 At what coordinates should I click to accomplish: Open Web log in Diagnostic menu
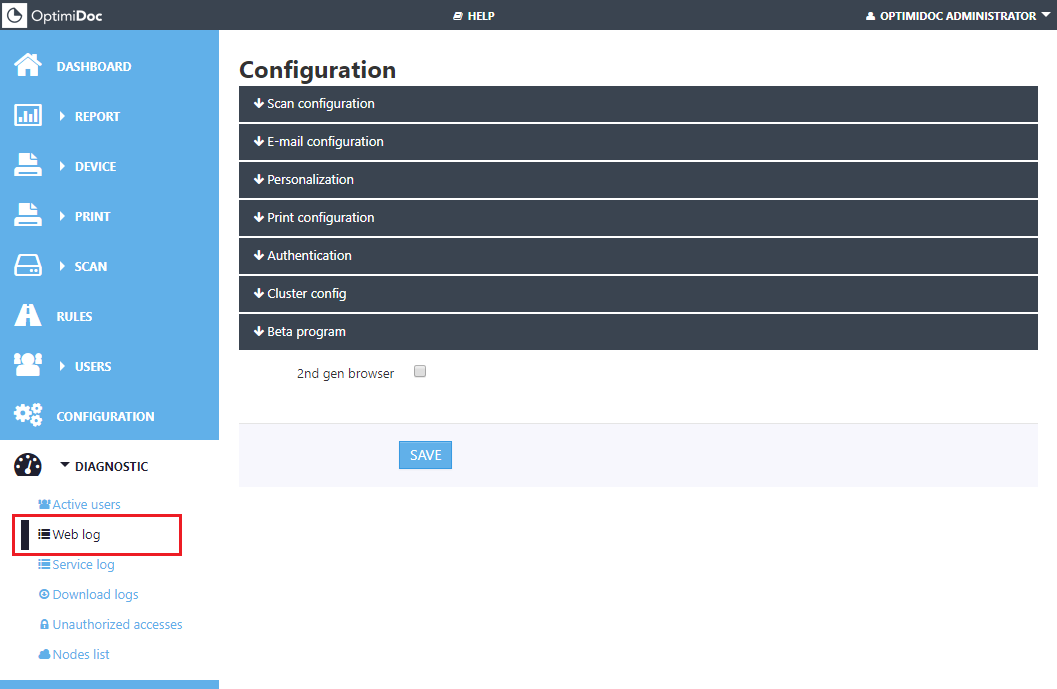[x=76, y=535]
